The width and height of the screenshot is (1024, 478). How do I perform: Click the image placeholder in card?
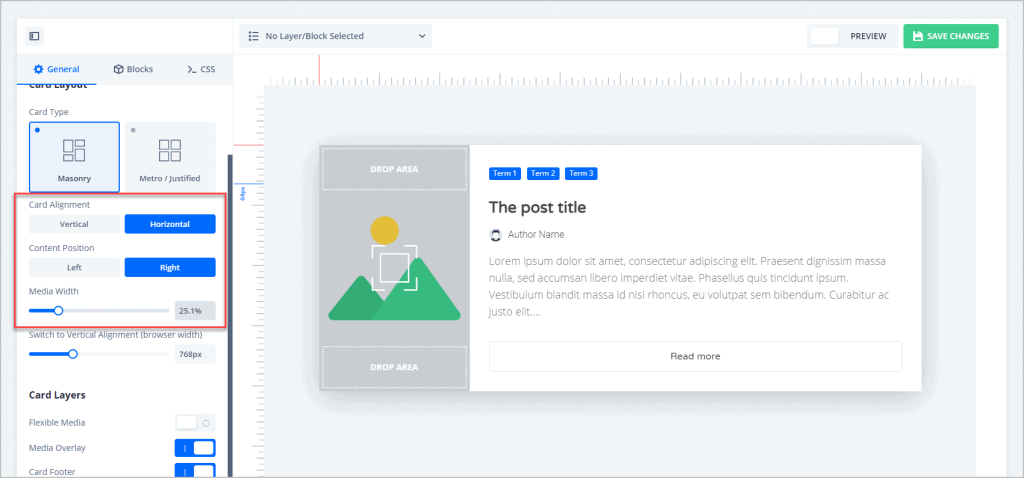tap(394, 268)
